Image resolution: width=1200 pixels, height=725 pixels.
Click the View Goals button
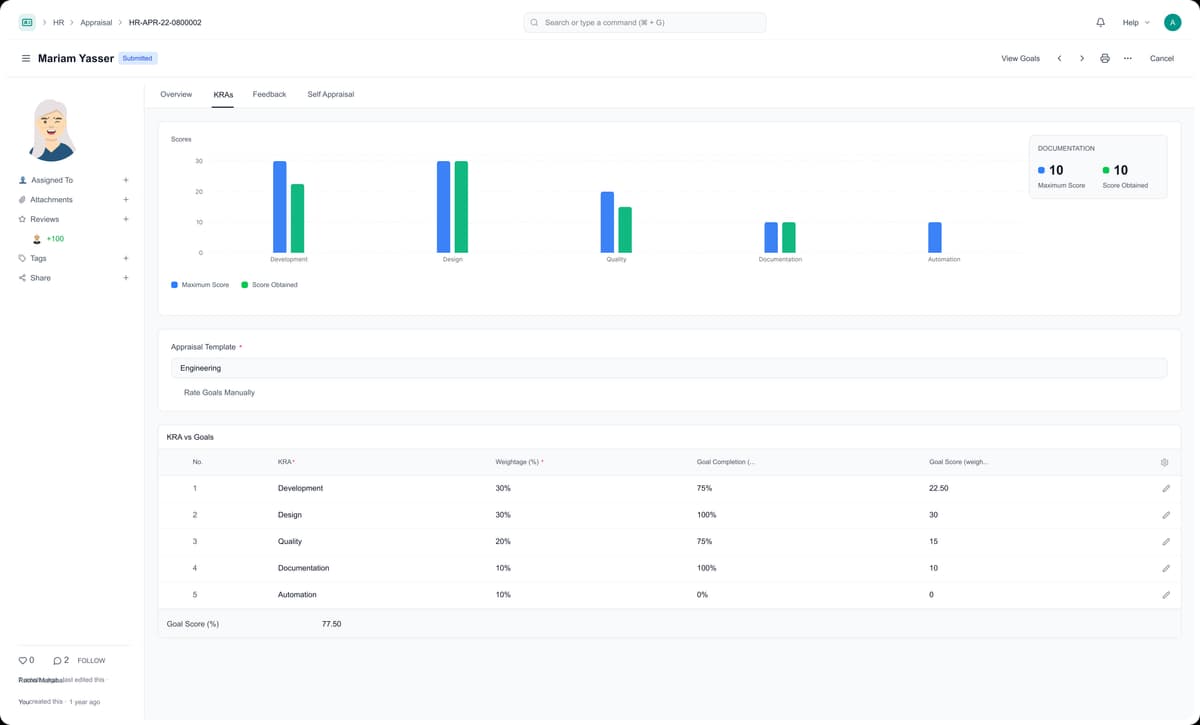pyautogui.click(x=1020, y=58)
